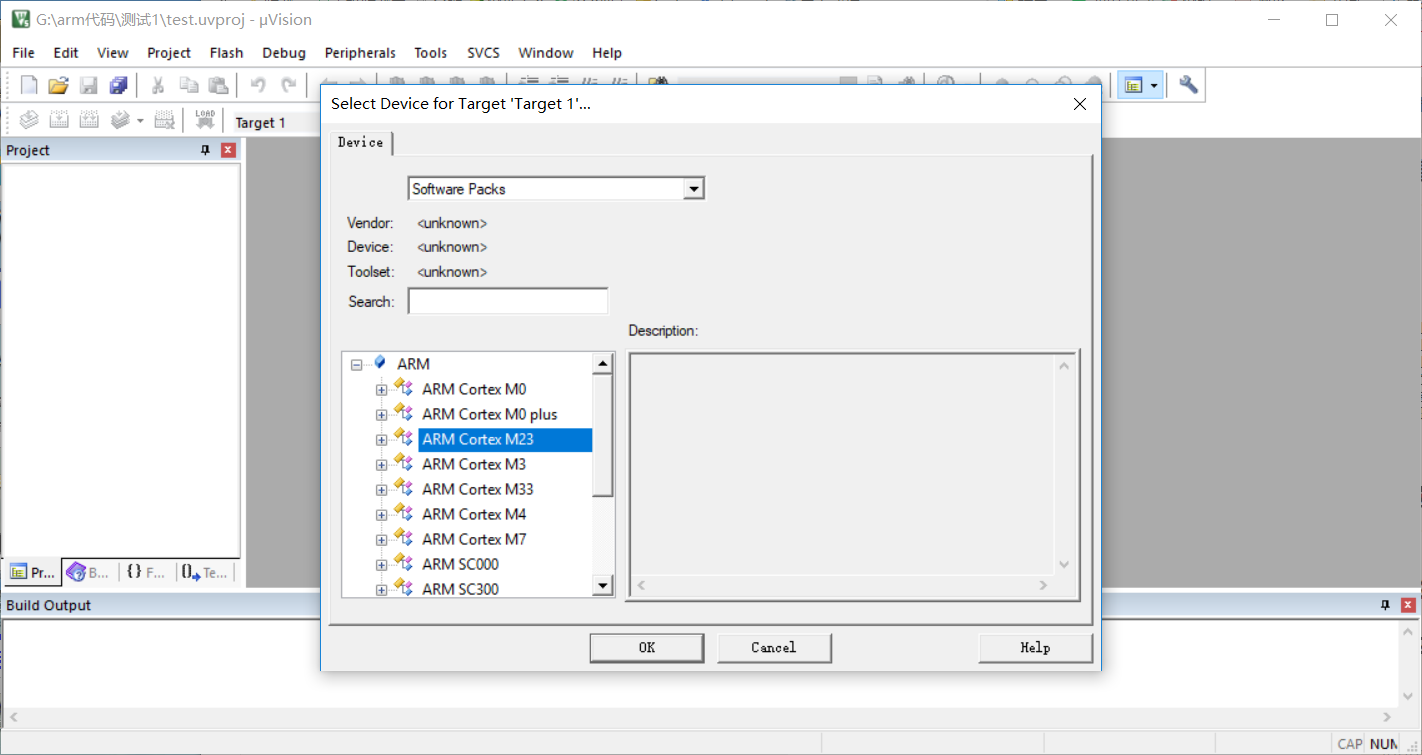Click the Save floppy disk icon

point(89,86)
